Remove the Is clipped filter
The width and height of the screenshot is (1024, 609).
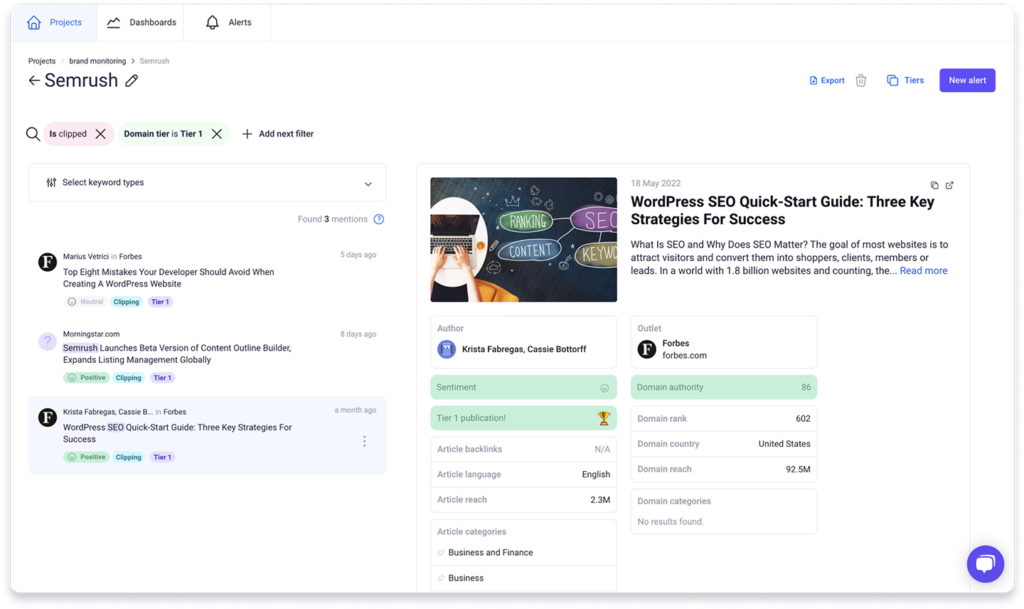pyautogui.click(x=100, y=134)
